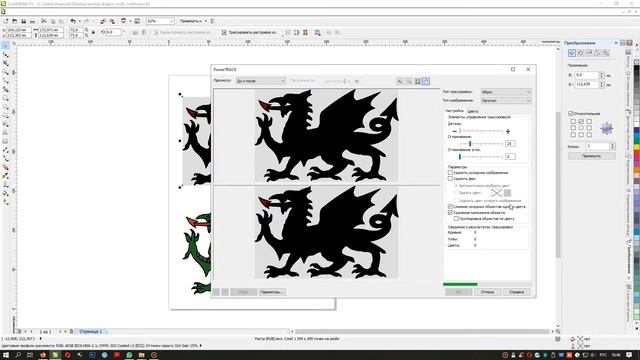The width and height of the screenshot is (640, 360).
Task: Click the Open file toolbar icon
Action: point(15,21)
